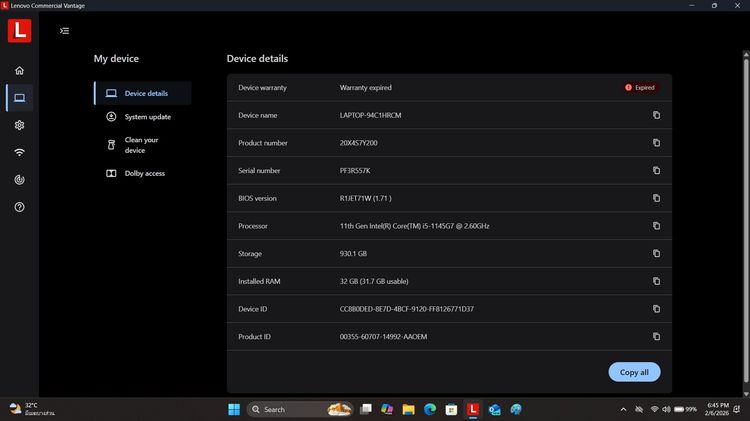Click storage value 930.1 GB
750x421 pixels.
[x=353, y=254]
